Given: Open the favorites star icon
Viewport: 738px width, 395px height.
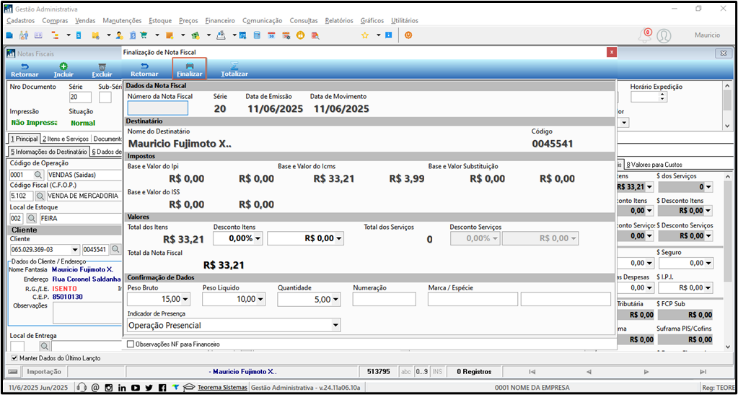Looking at the screenshot, I should [x=365, y=35].
